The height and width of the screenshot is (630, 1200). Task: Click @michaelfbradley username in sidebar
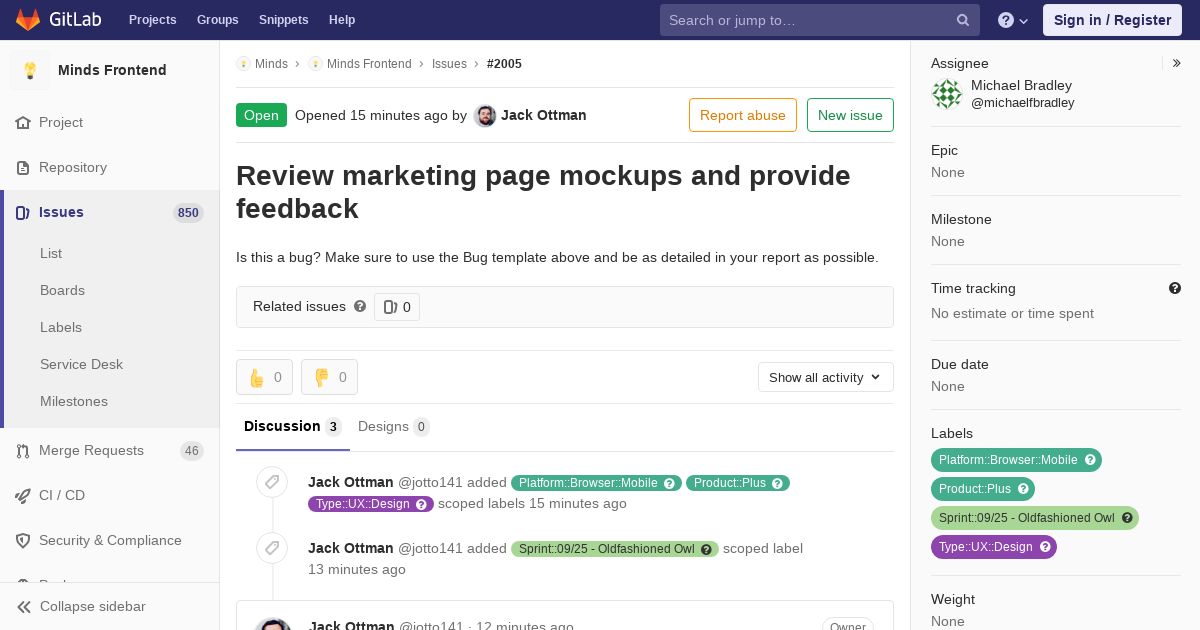[1023, 103]
